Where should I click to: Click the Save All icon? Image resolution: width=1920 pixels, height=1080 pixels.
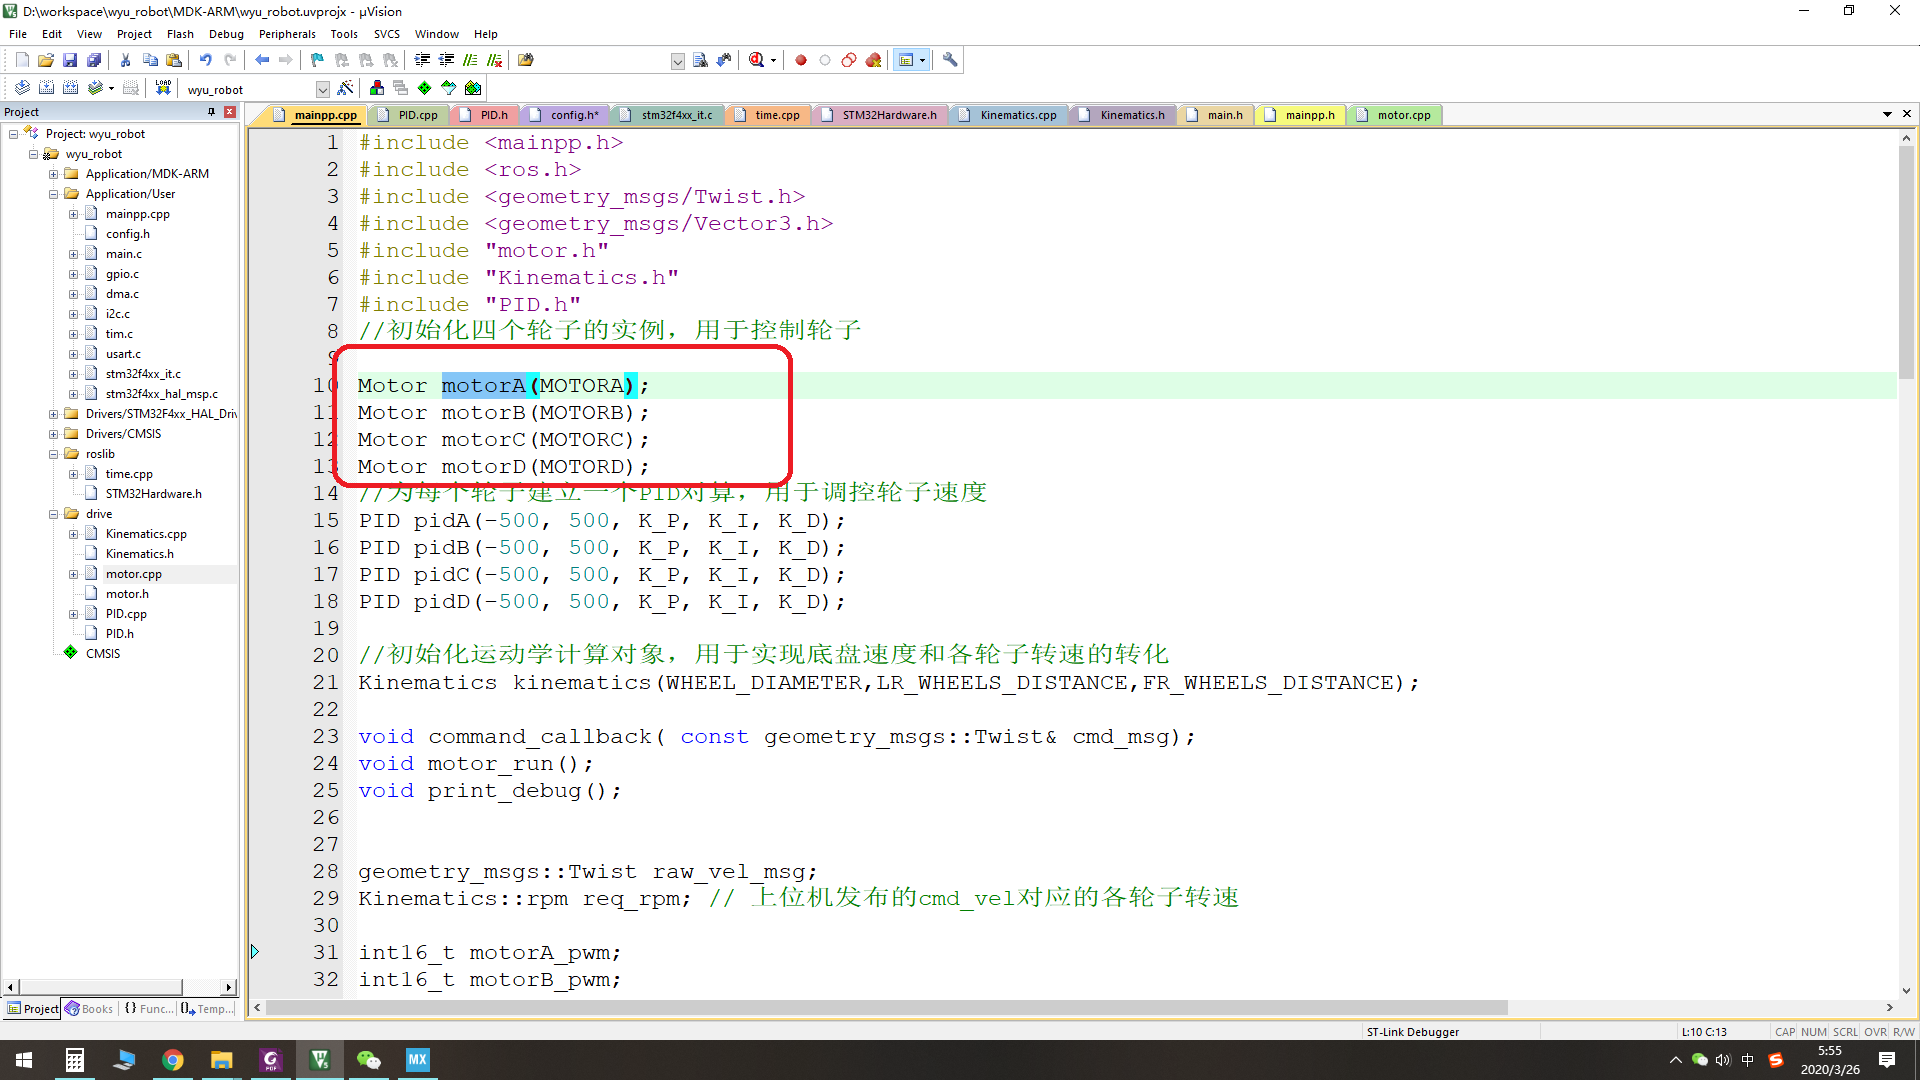94,60
